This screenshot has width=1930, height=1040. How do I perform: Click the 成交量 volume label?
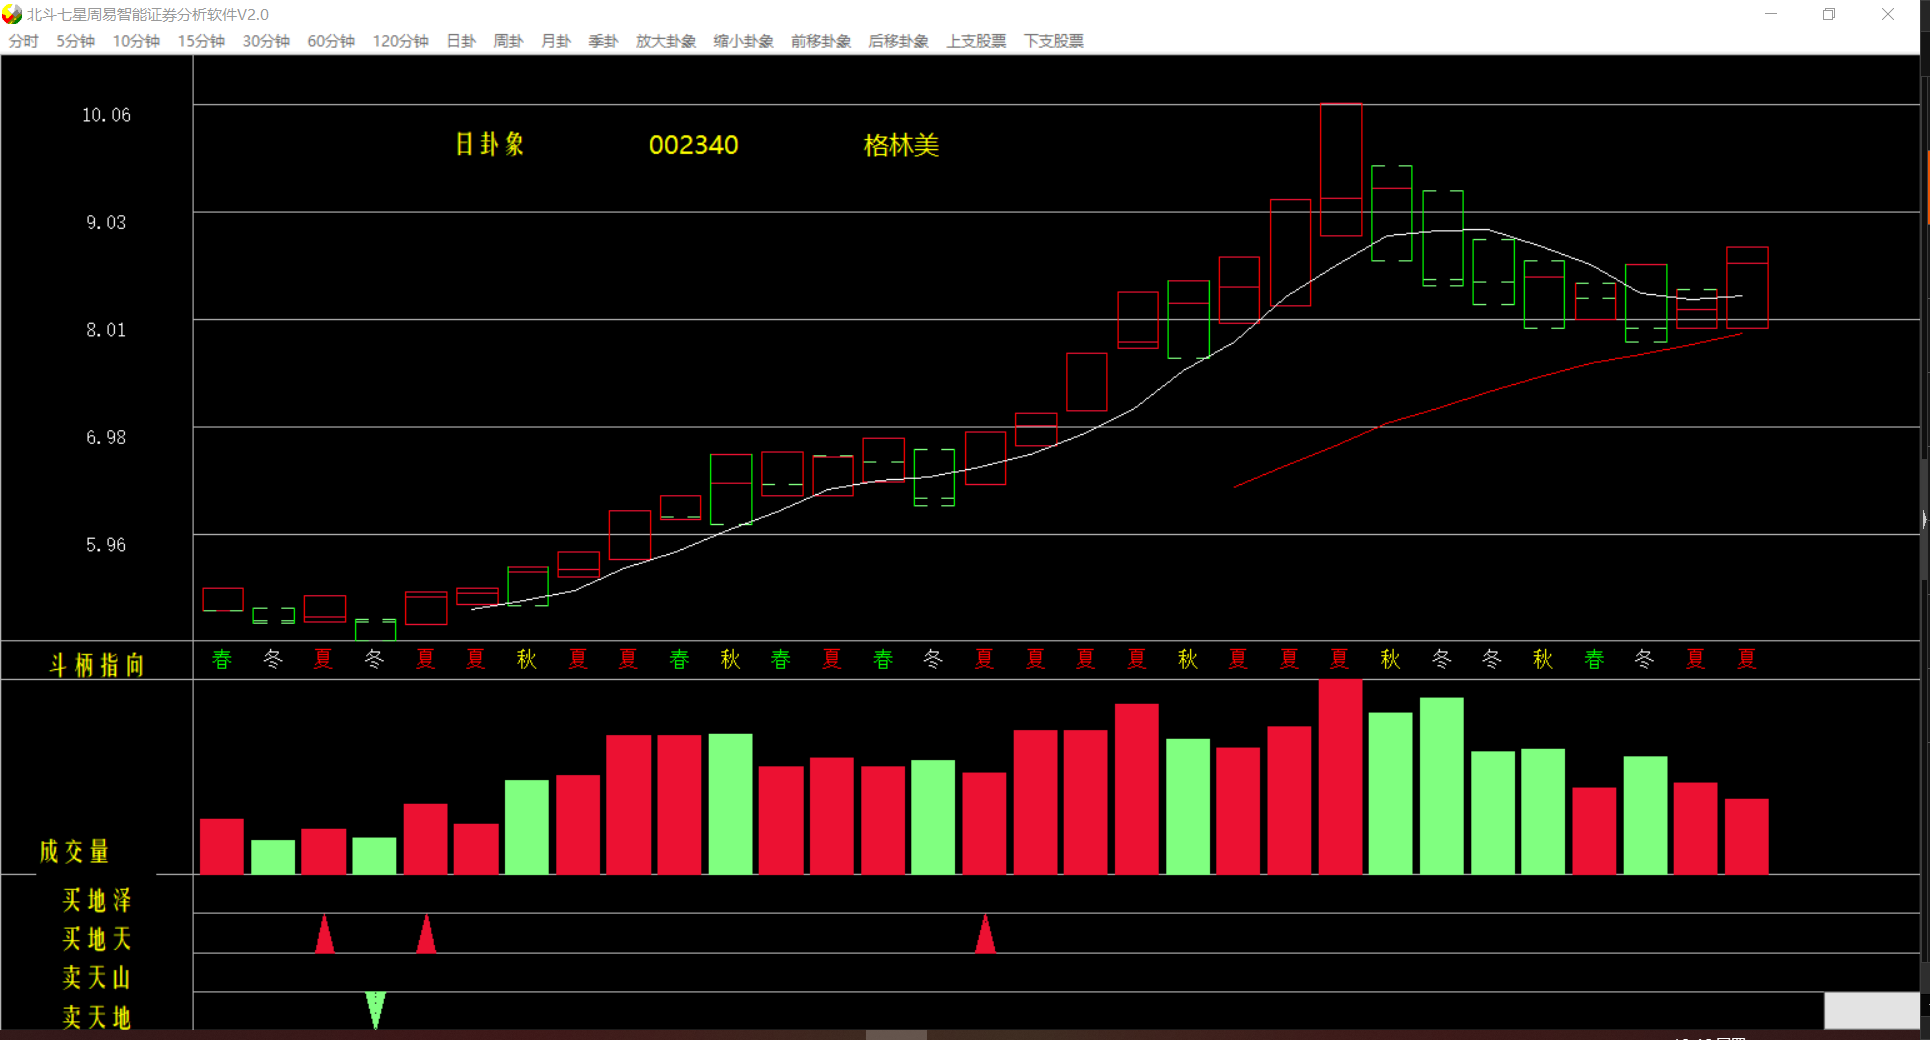point(74,852)
